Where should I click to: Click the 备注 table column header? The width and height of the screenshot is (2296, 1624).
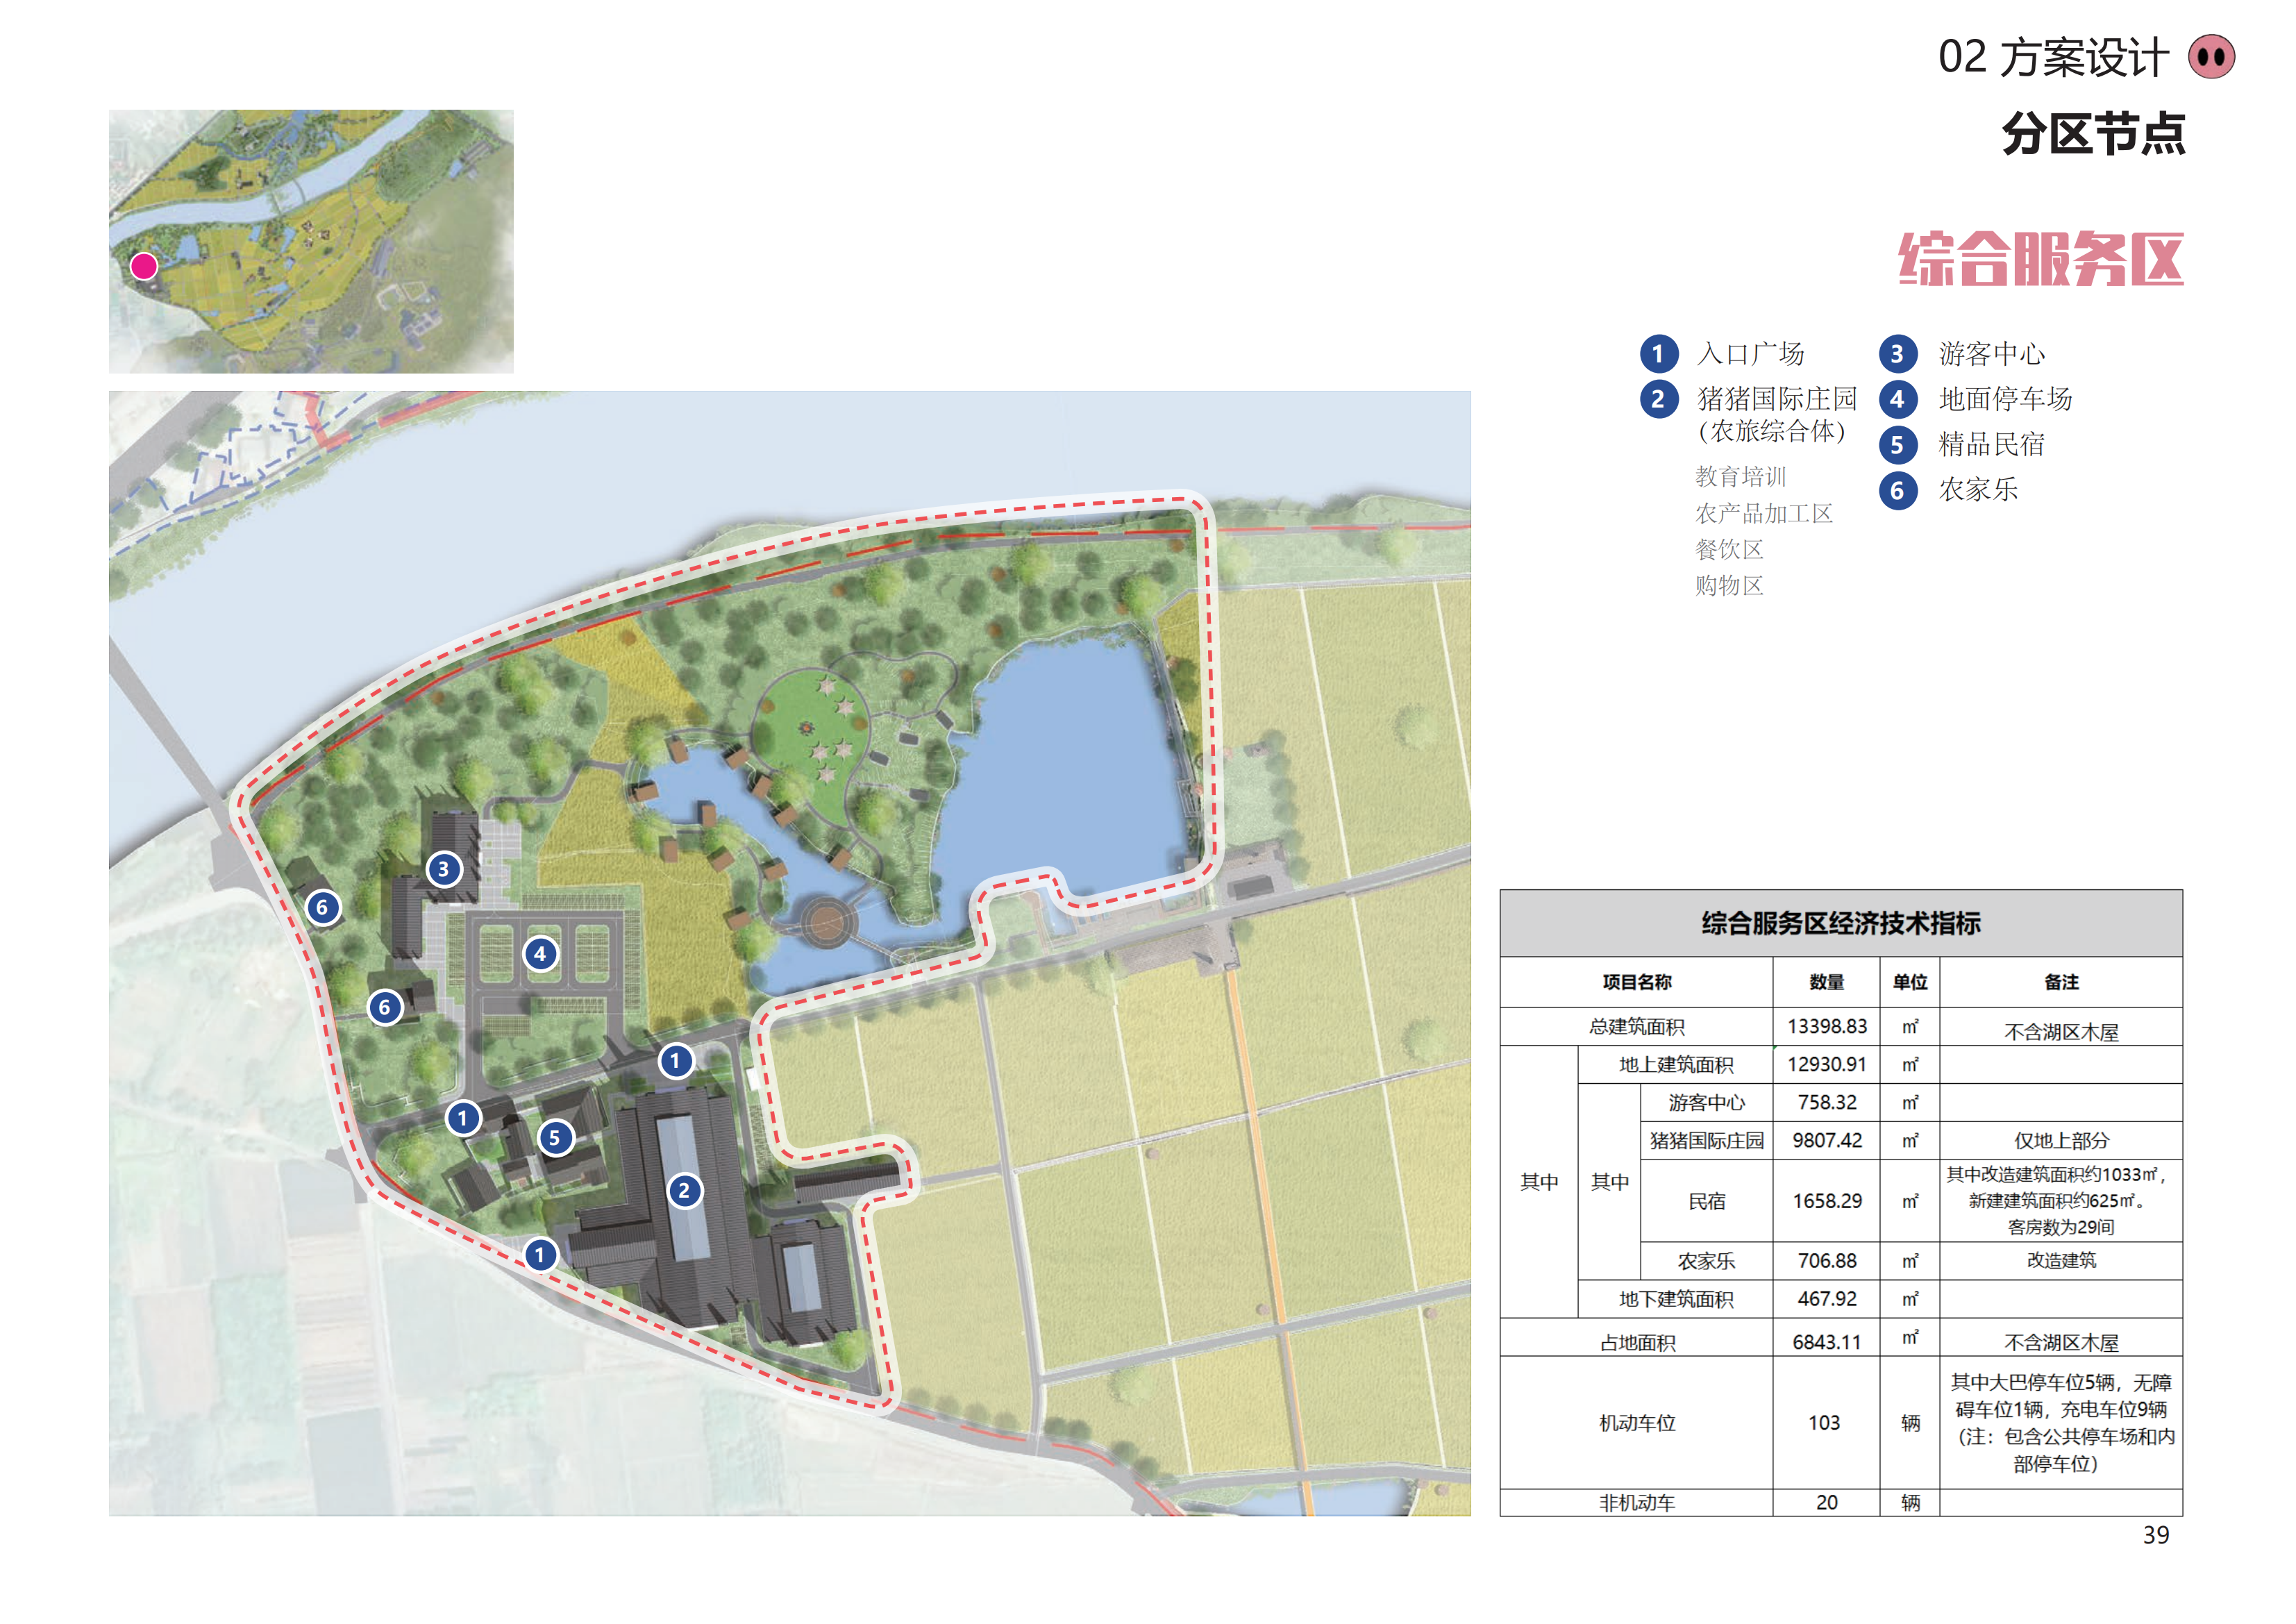pyautogui.click(x=2061, y=982)
